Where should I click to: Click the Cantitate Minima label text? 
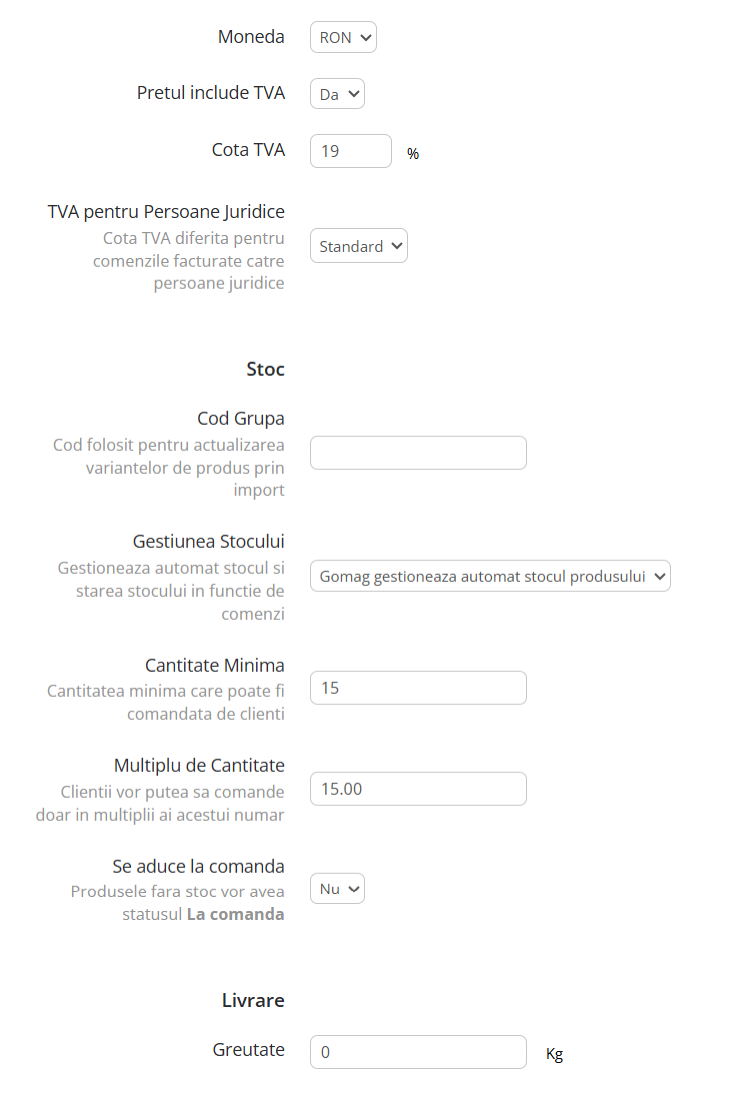point(214,664)
